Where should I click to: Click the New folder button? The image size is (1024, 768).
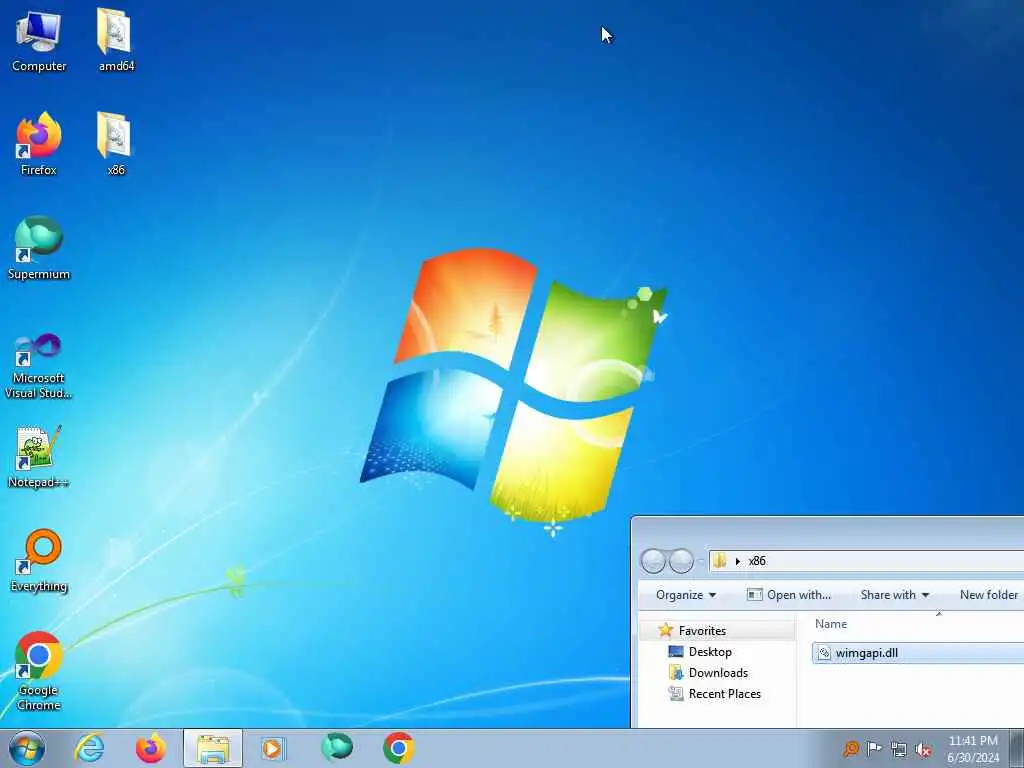coord(989,595)
